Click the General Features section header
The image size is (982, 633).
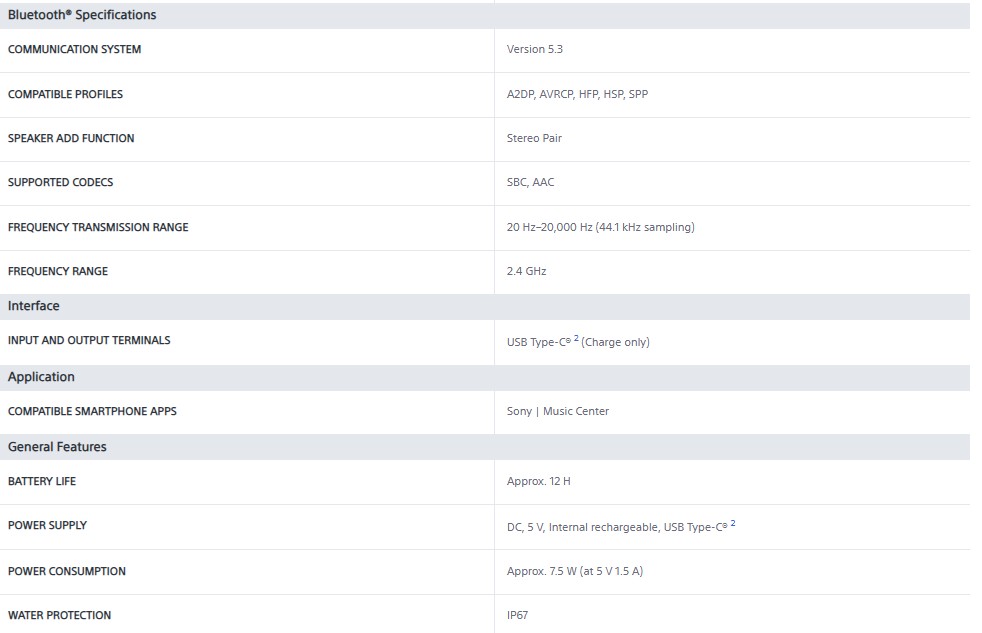[x=57, y=447]
